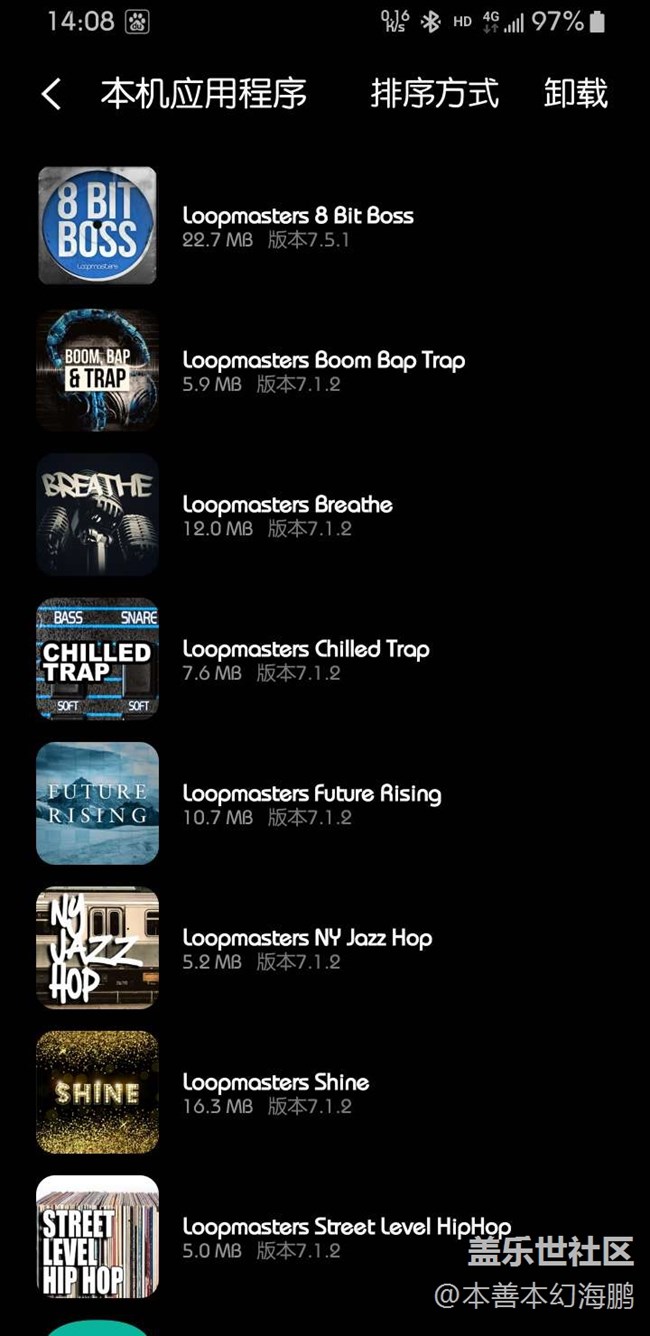Tap the battery indicator in status bar
The image size is (650, 1336).
click(597, 22)
